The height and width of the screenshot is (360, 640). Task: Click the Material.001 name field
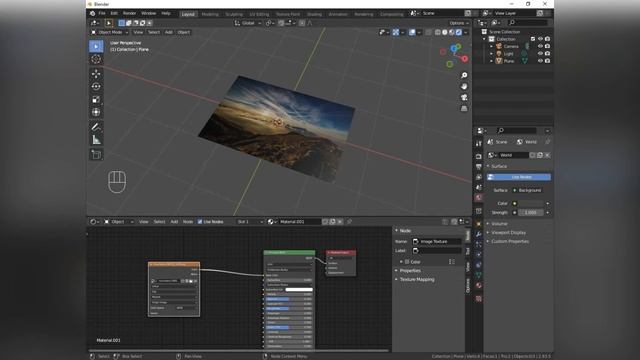click(299, 222)
